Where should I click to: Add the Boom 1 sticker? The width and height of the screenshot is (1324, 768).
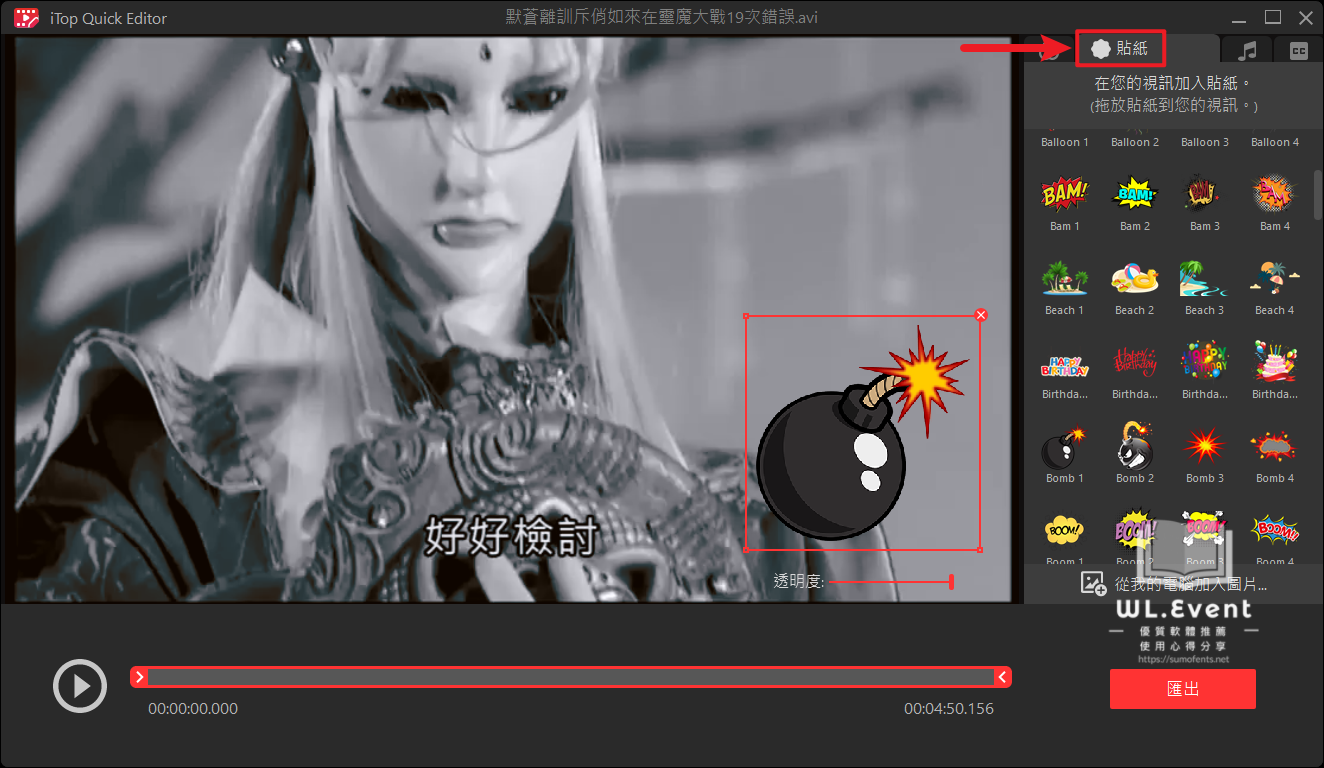pos(1064,528)
